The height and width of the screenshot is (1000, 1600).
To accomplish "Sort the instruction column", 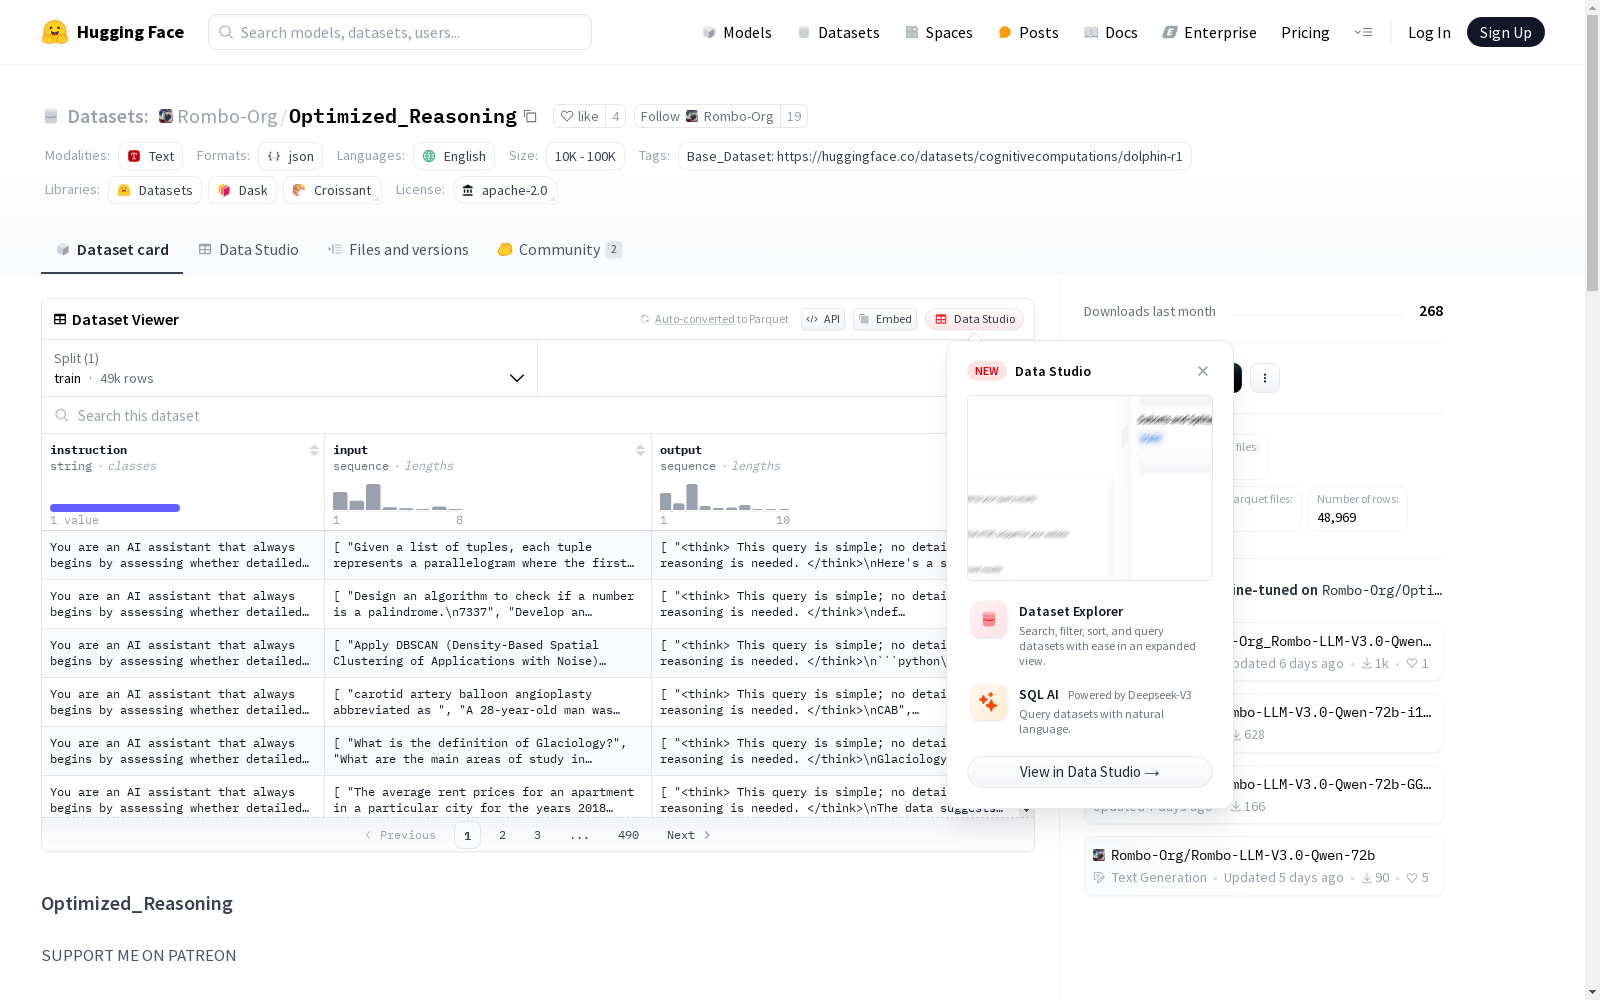I will (314, 450).
